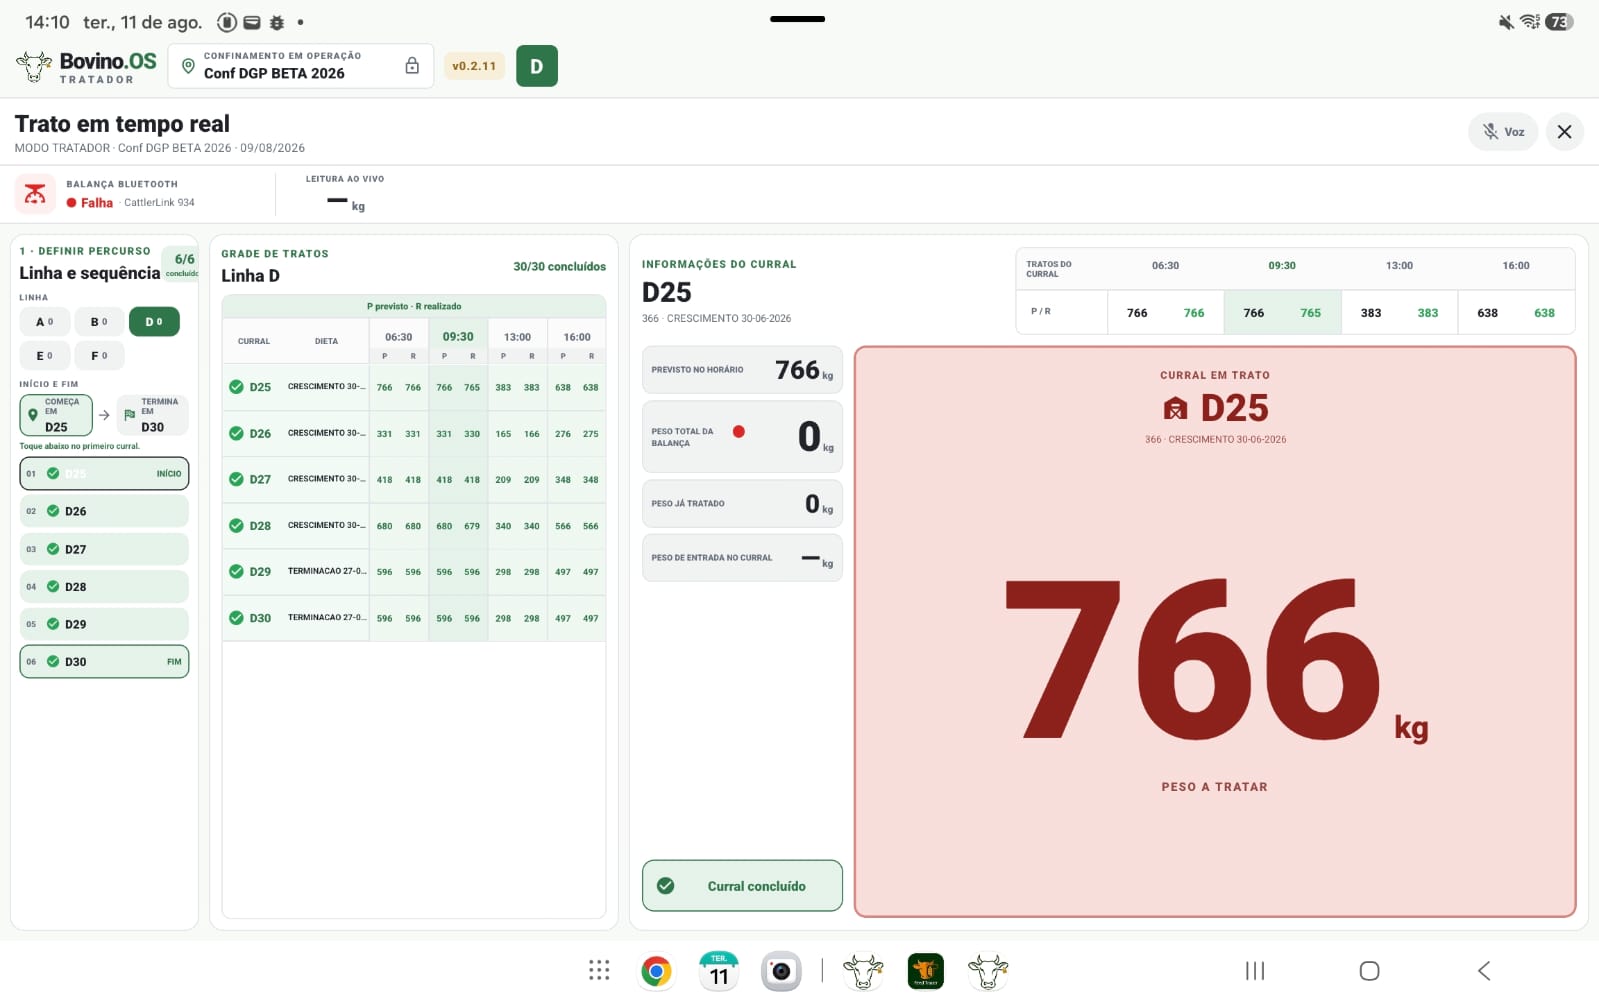This screenshot has height=999, width=1599.
Task: Select line D
Action: (x=154, y=322)
